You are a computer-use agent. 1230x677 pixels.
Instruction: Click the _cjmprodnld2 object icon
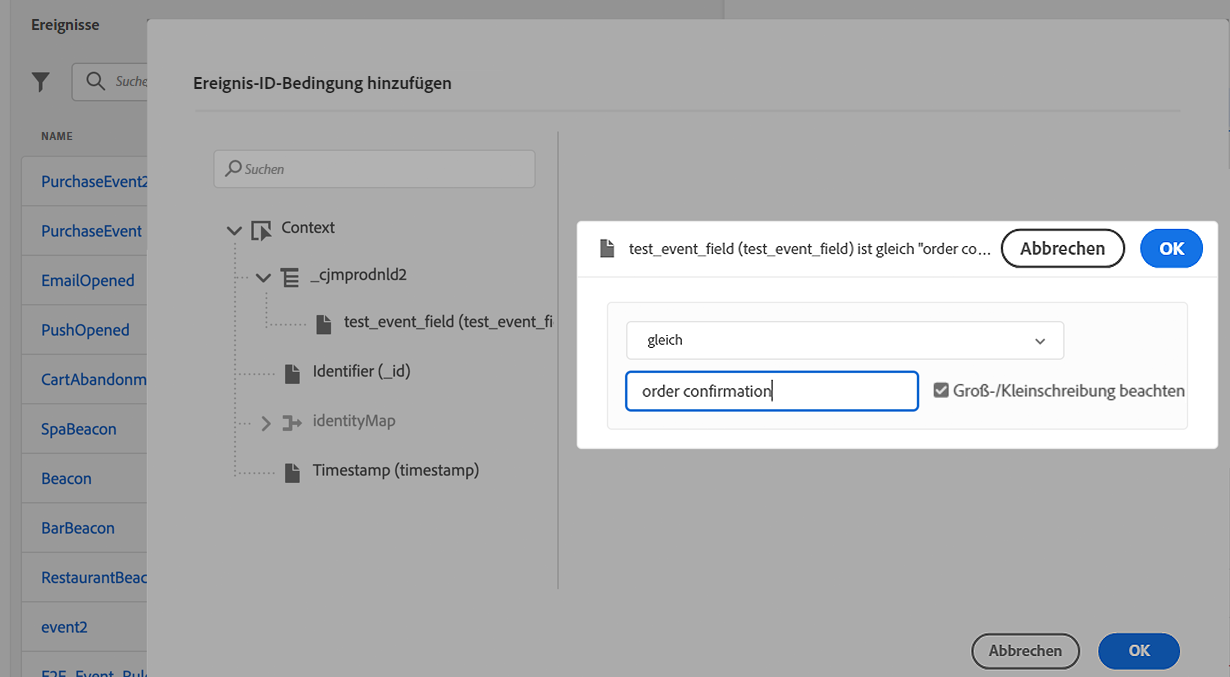(290, 278)
